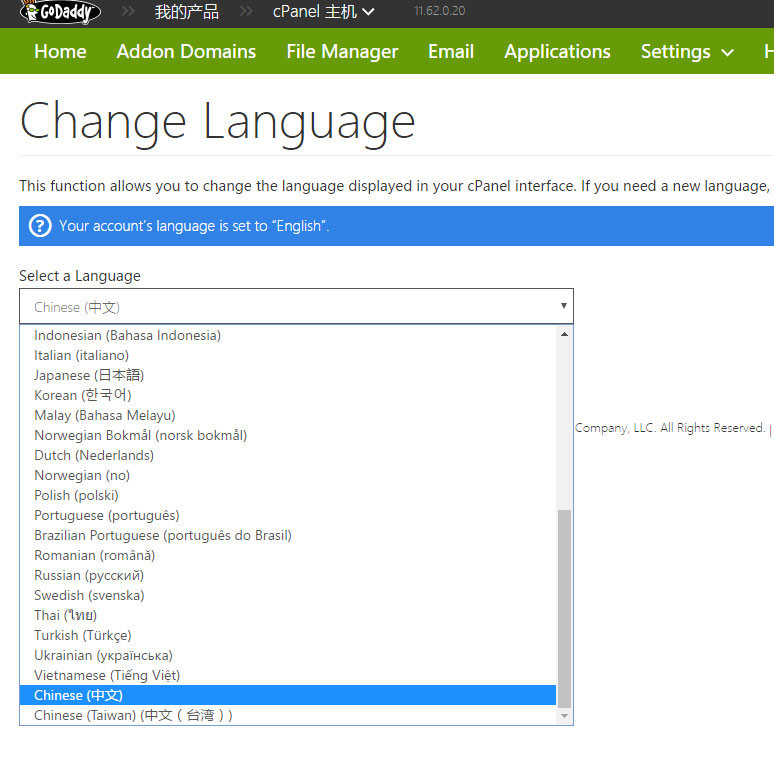The height and width of the screenshot is (767, 774).
Task: Open the Email menu item
Action: [451, 51]
